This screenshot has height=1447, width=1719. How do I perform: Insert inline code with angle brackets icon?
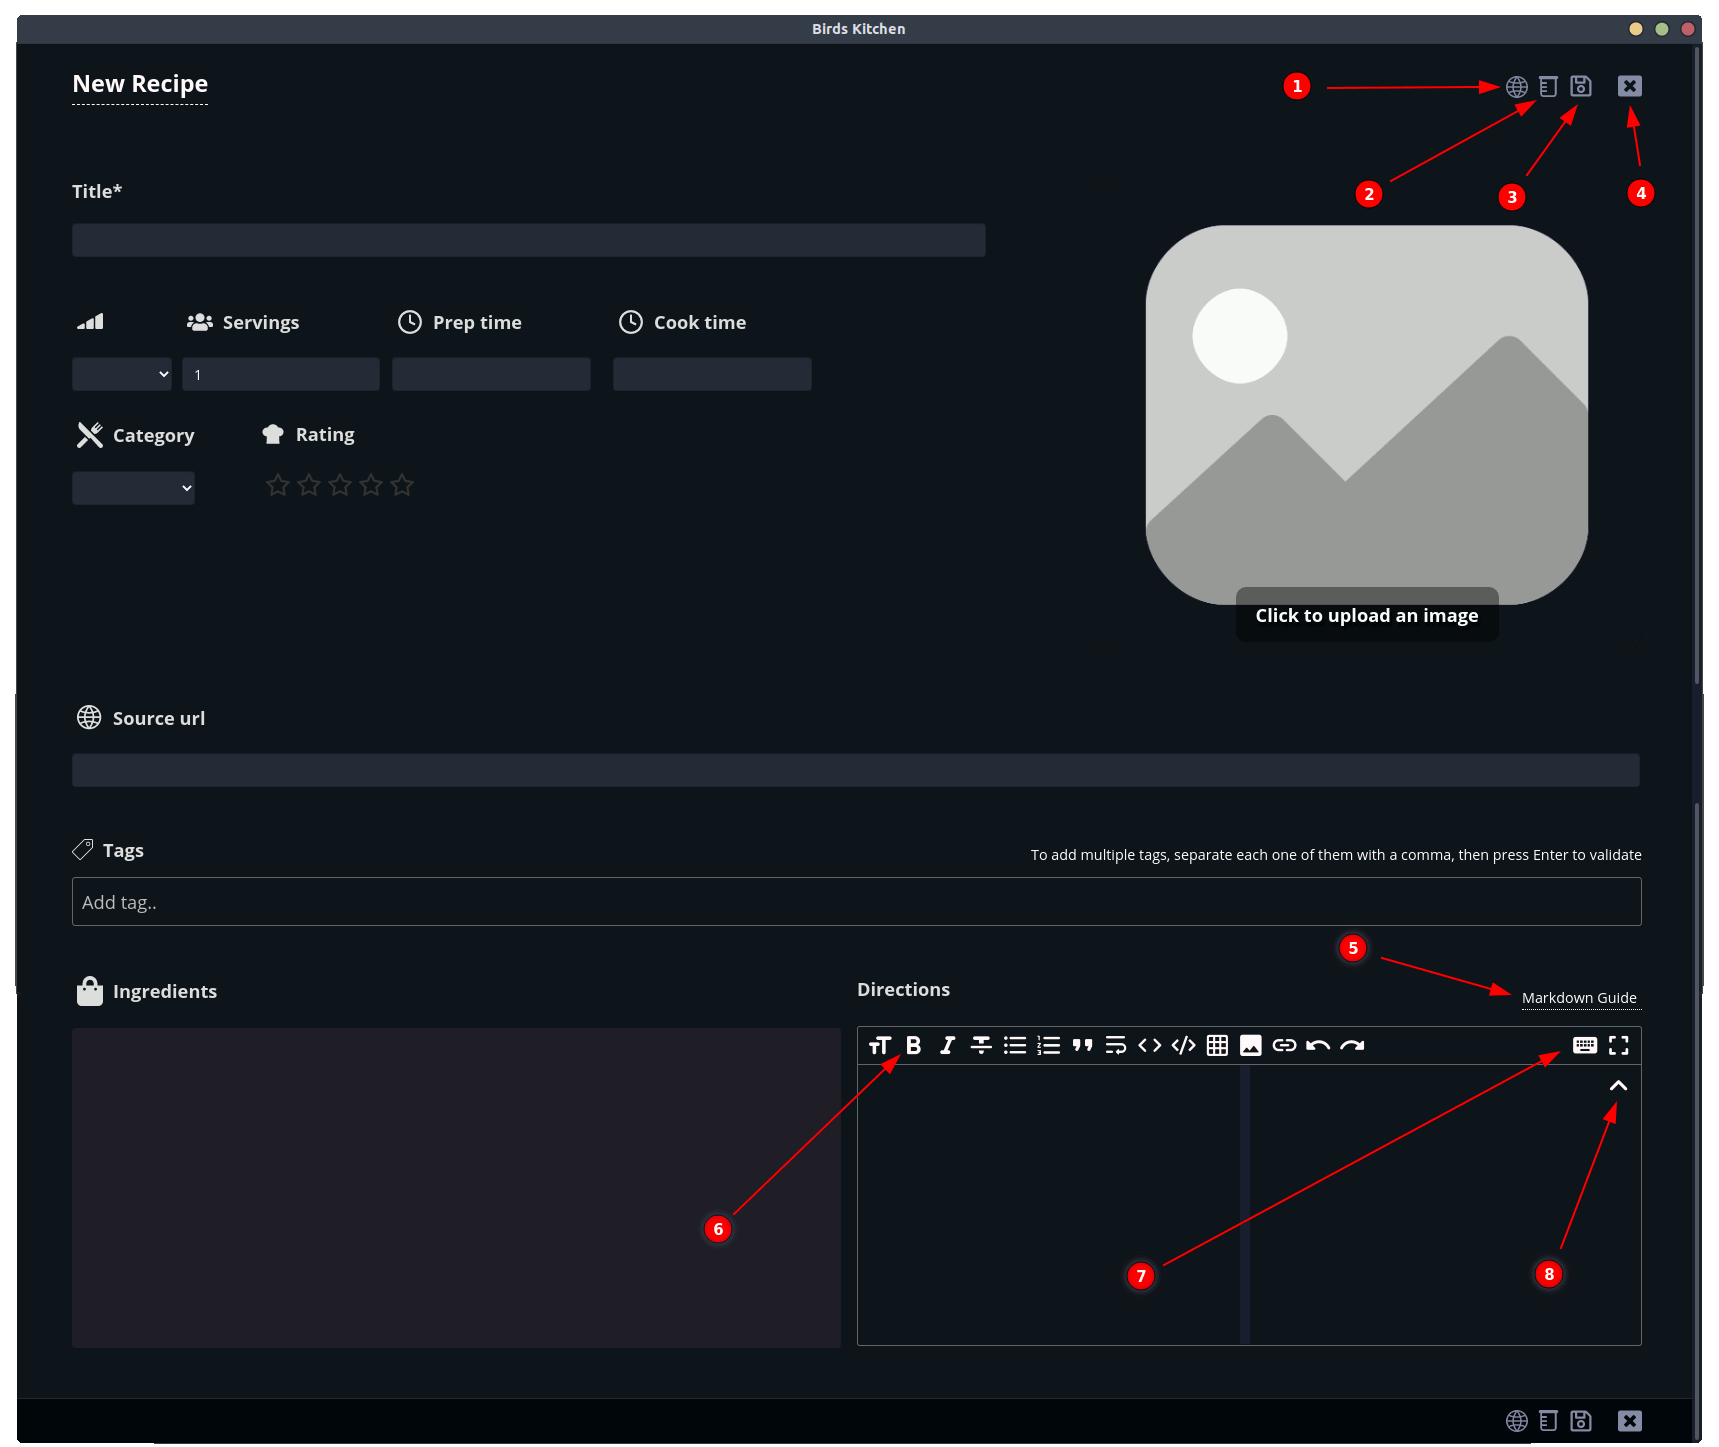(x=1150, y=1046)
